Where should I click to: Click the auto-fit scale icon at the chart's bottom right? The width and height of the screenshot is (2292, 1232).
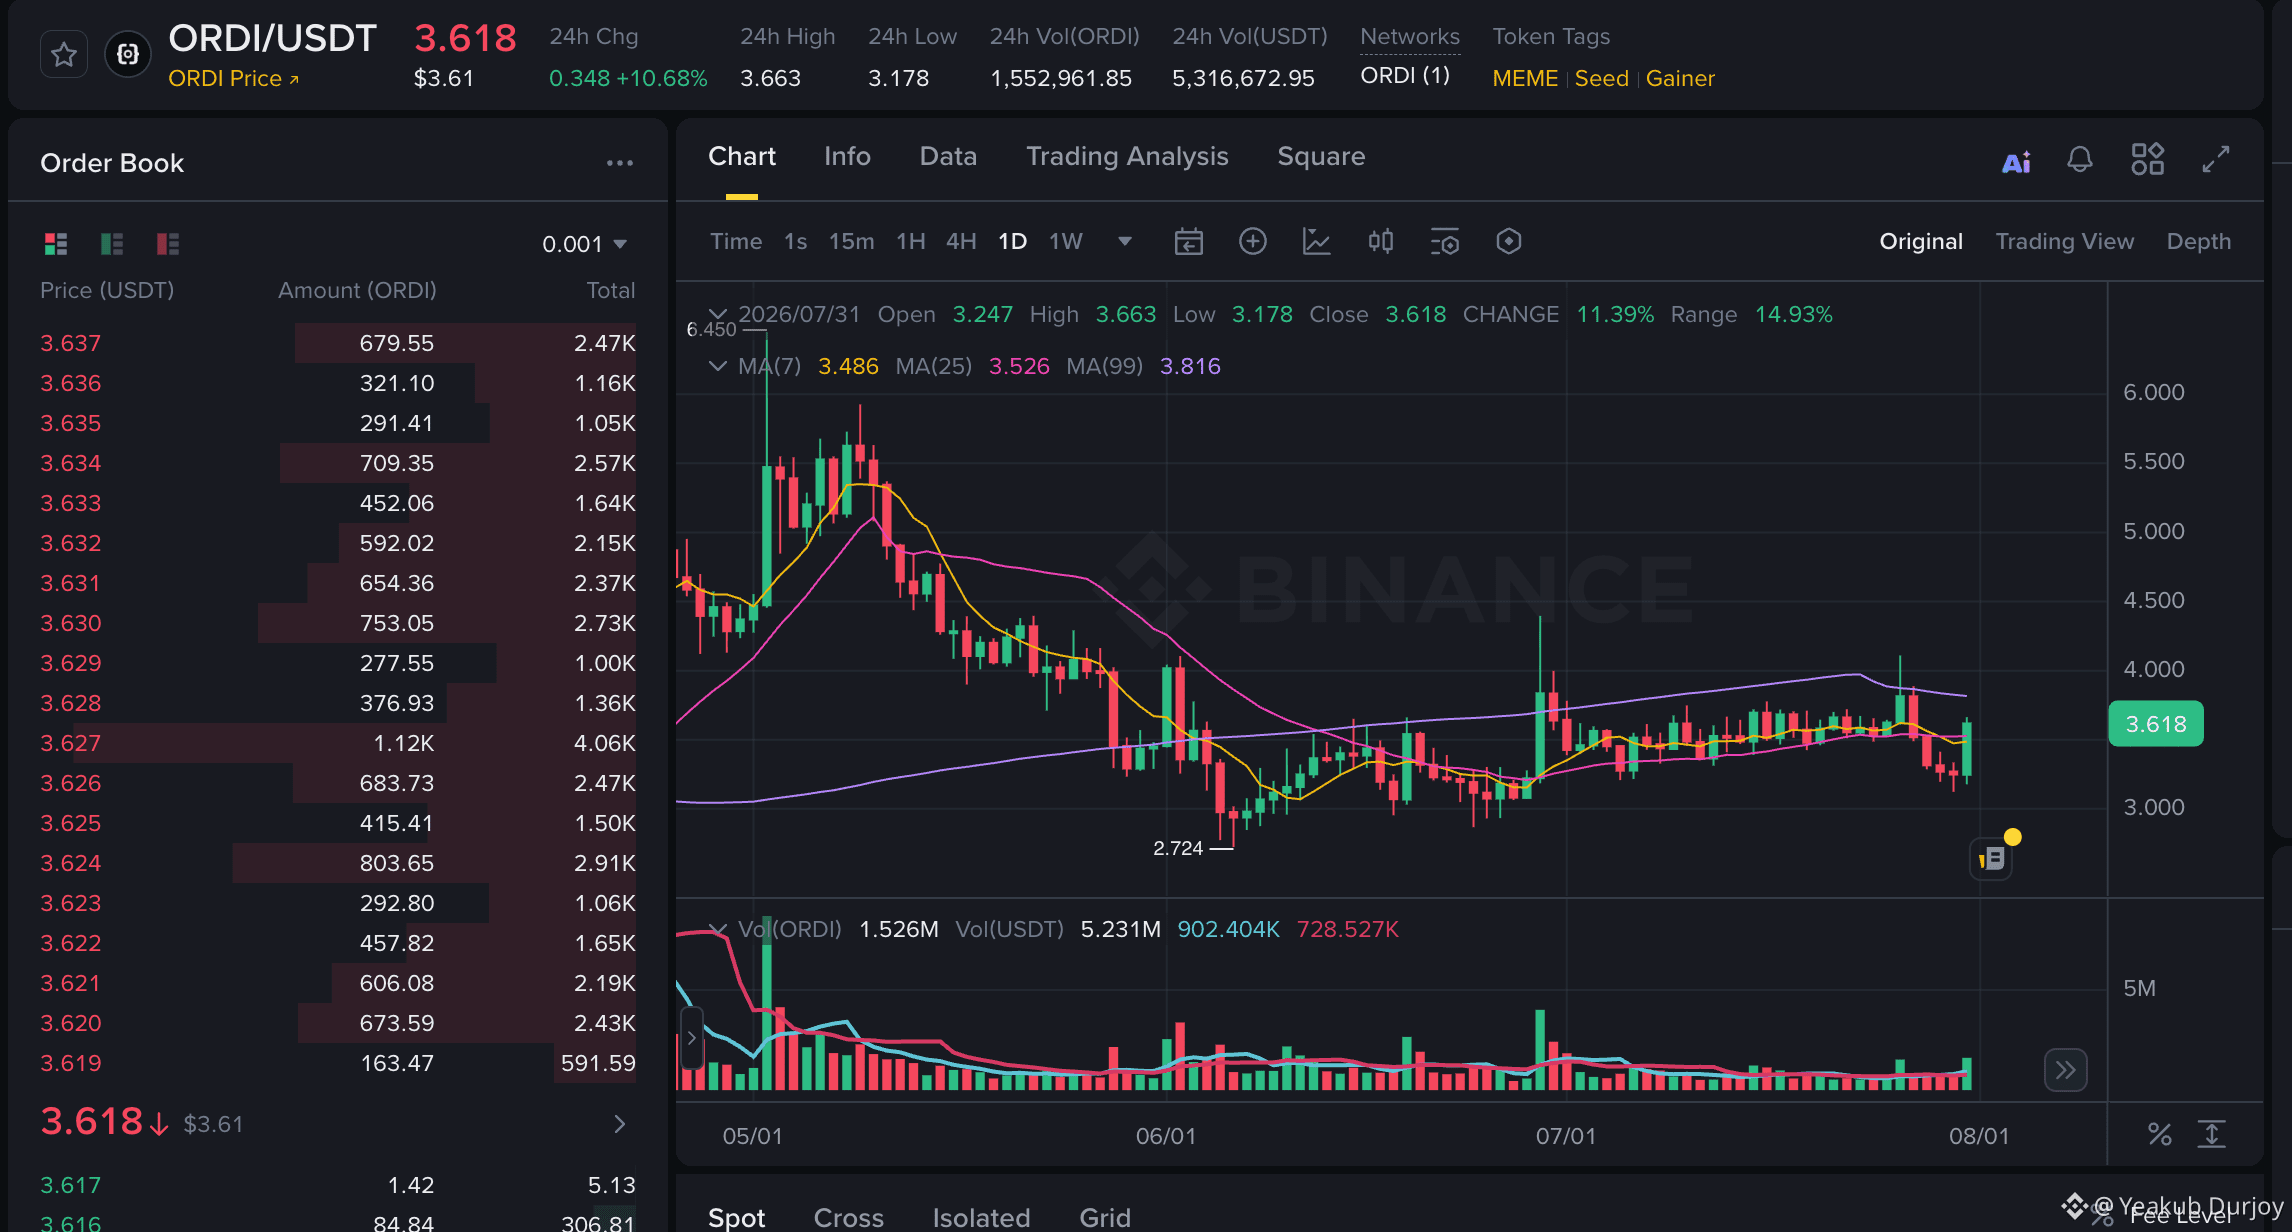2212,1135
